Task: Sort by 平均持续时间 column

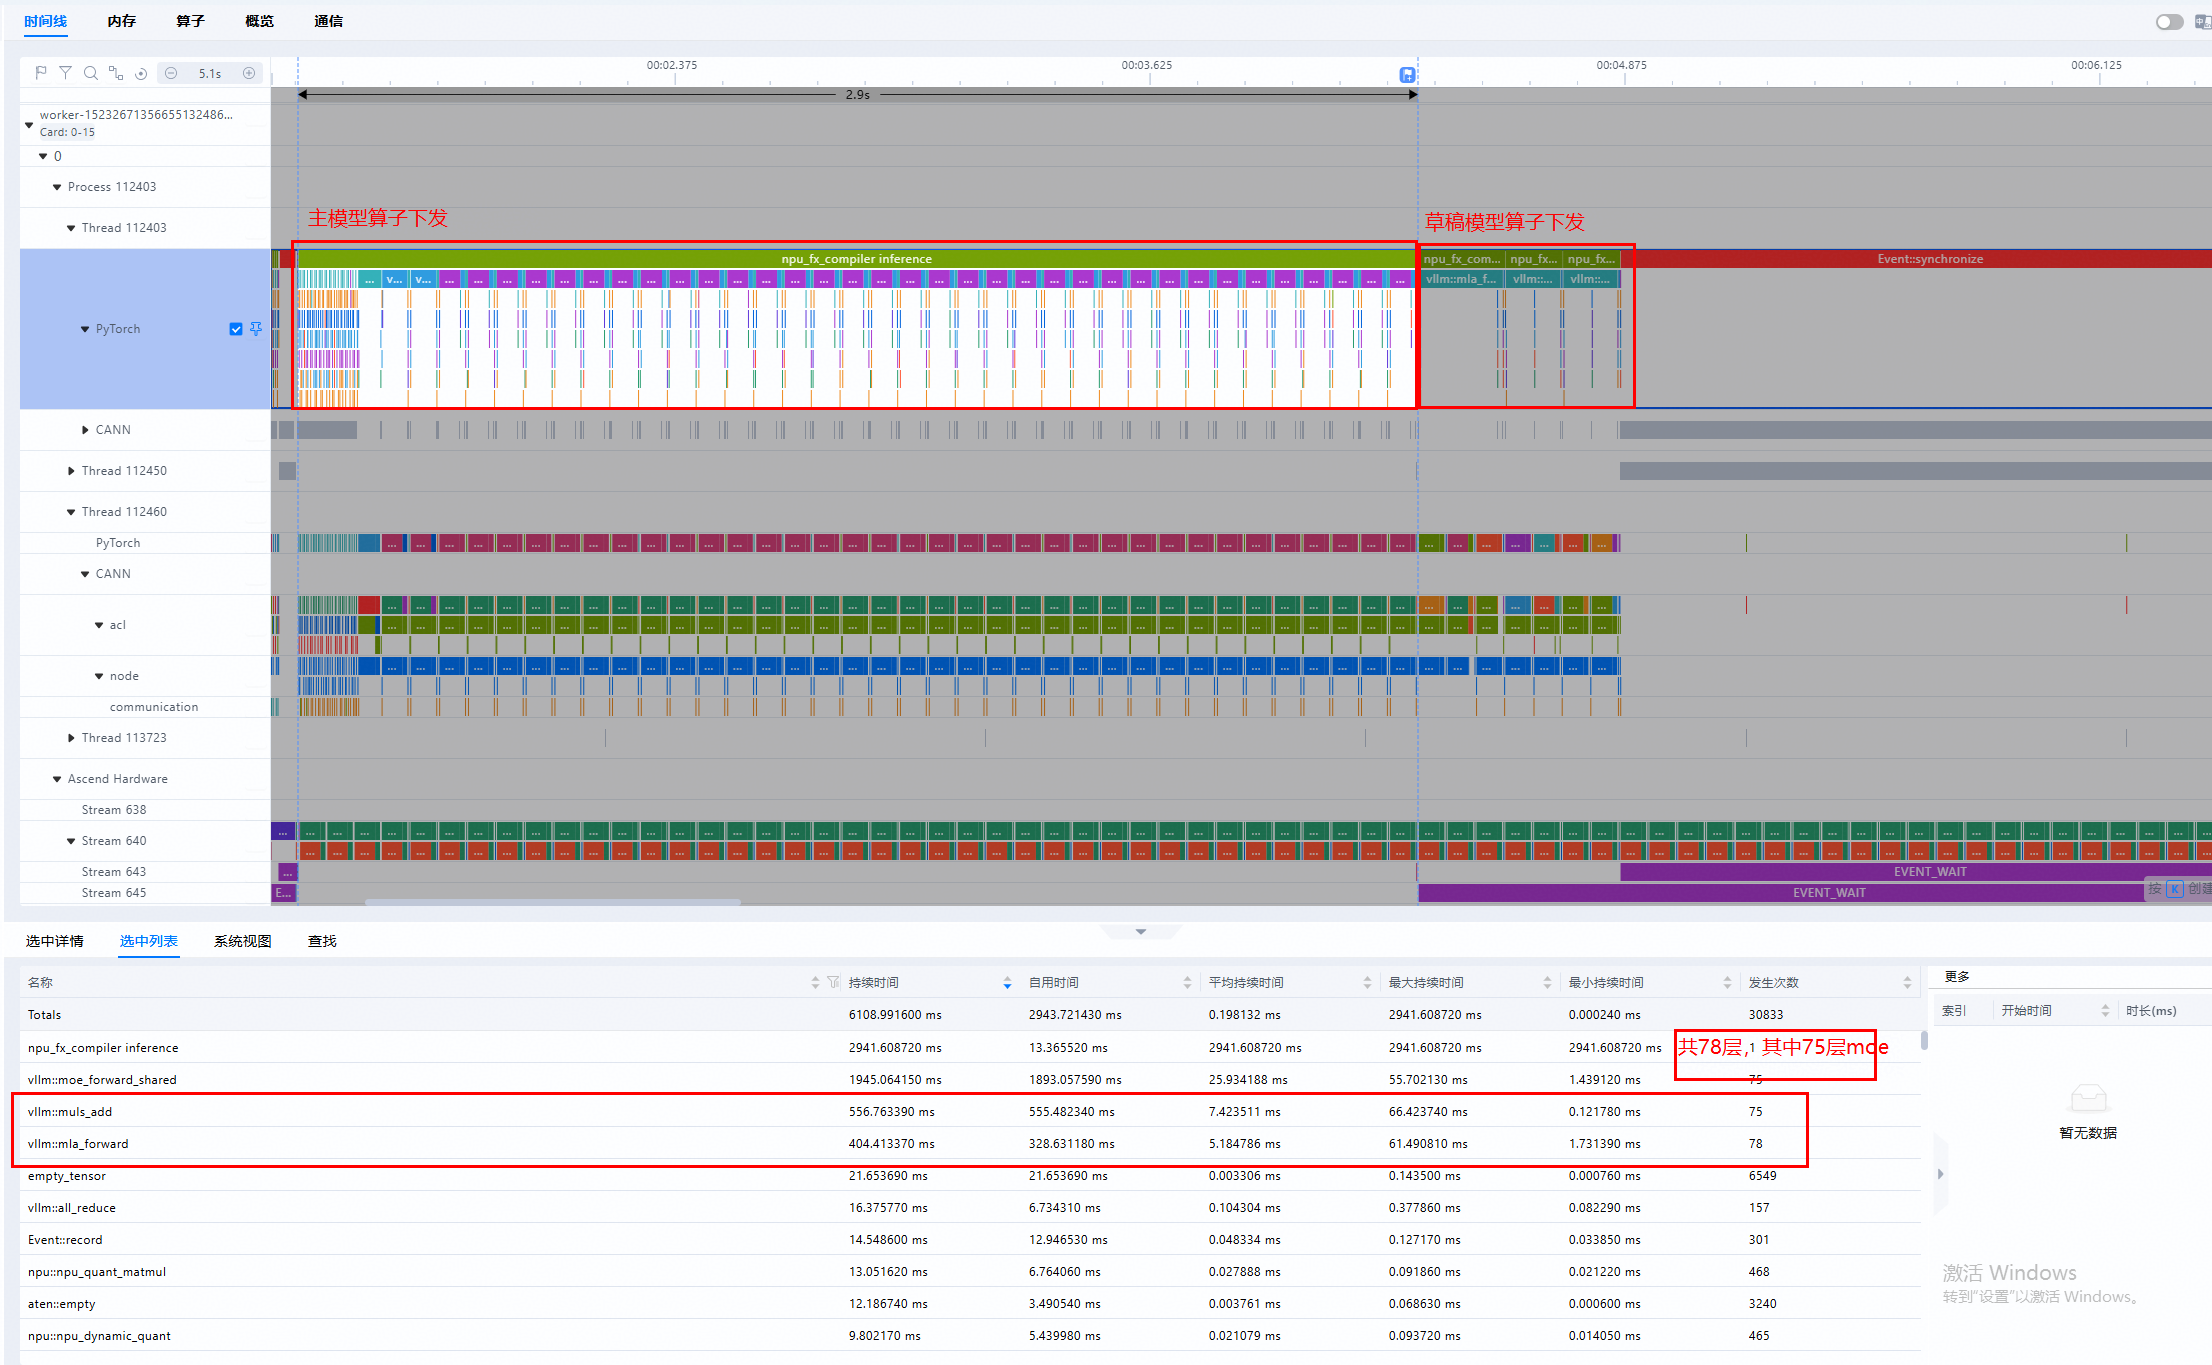Action: 1367,983
